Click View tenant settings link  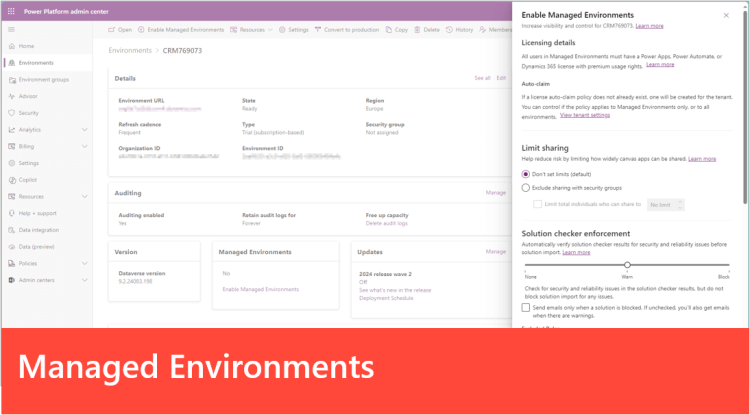(x=585, y=116)
